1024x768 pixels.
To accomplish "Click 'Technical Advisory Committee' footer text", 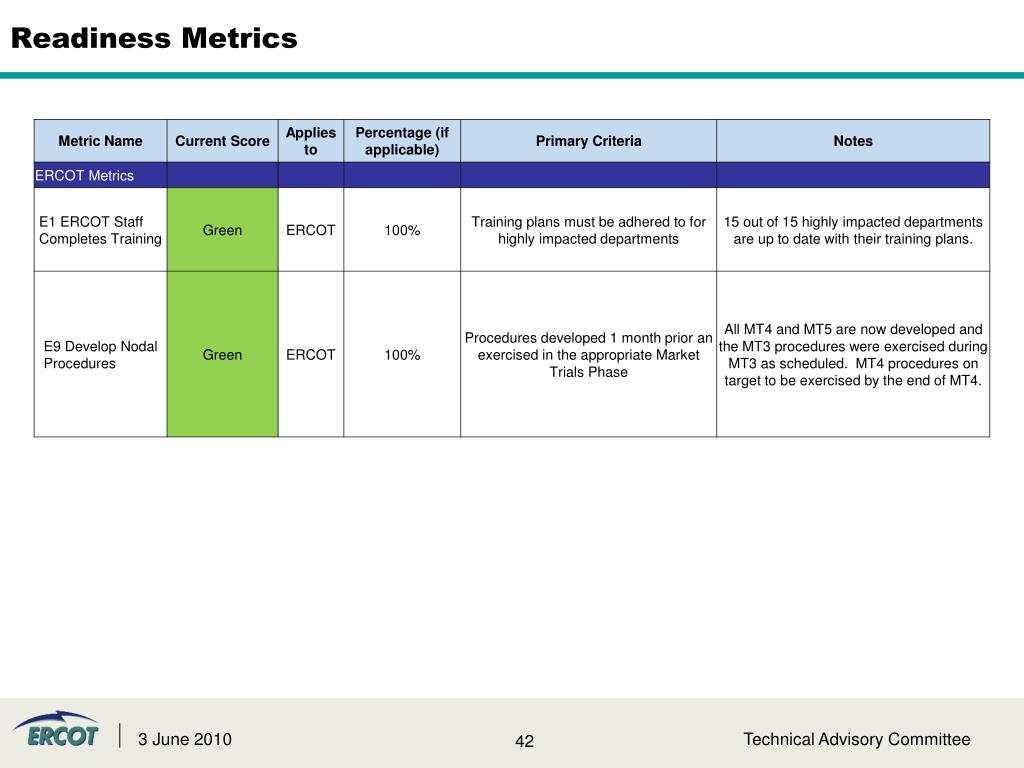I will pyautogui.click(x=857, y=739).
